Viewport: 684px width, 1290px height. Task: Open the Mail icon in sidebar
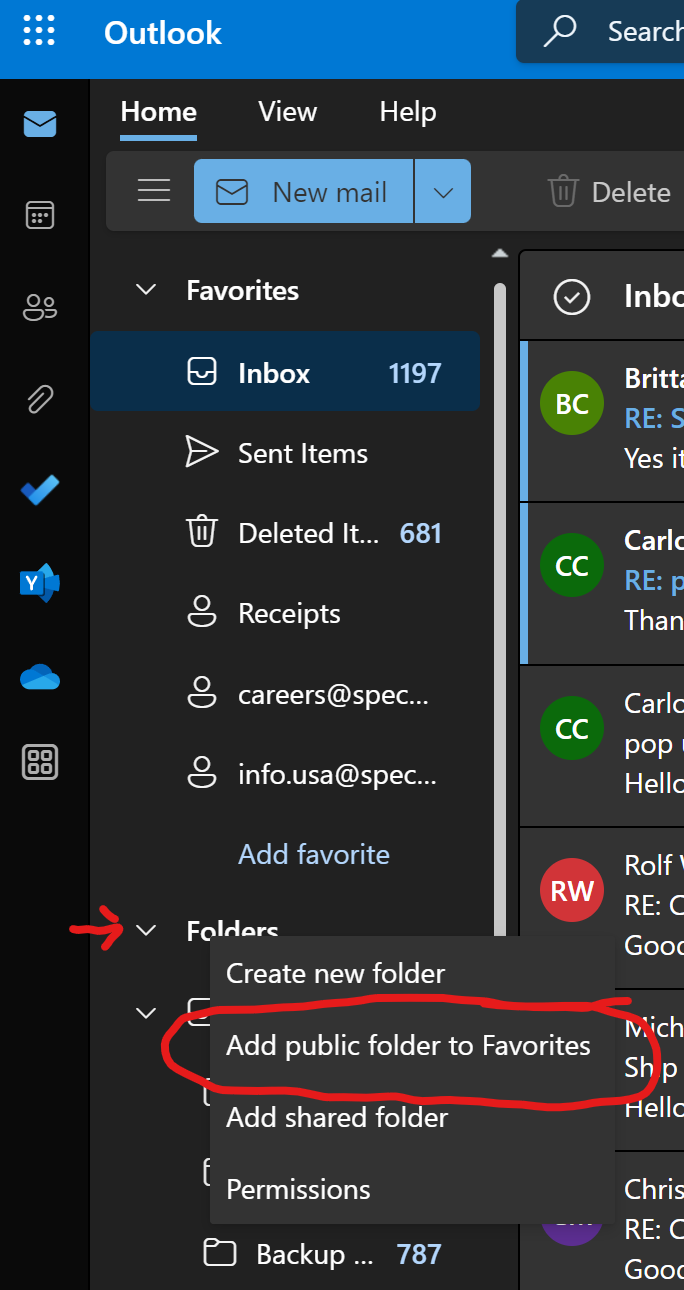(40, 125)
